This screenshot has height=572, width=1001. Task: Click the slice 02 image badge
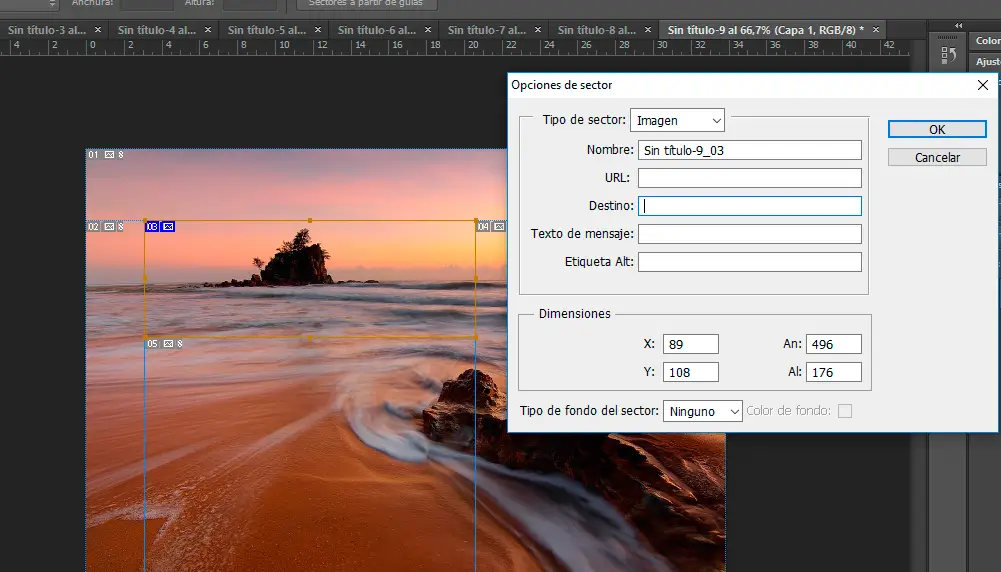109,227
